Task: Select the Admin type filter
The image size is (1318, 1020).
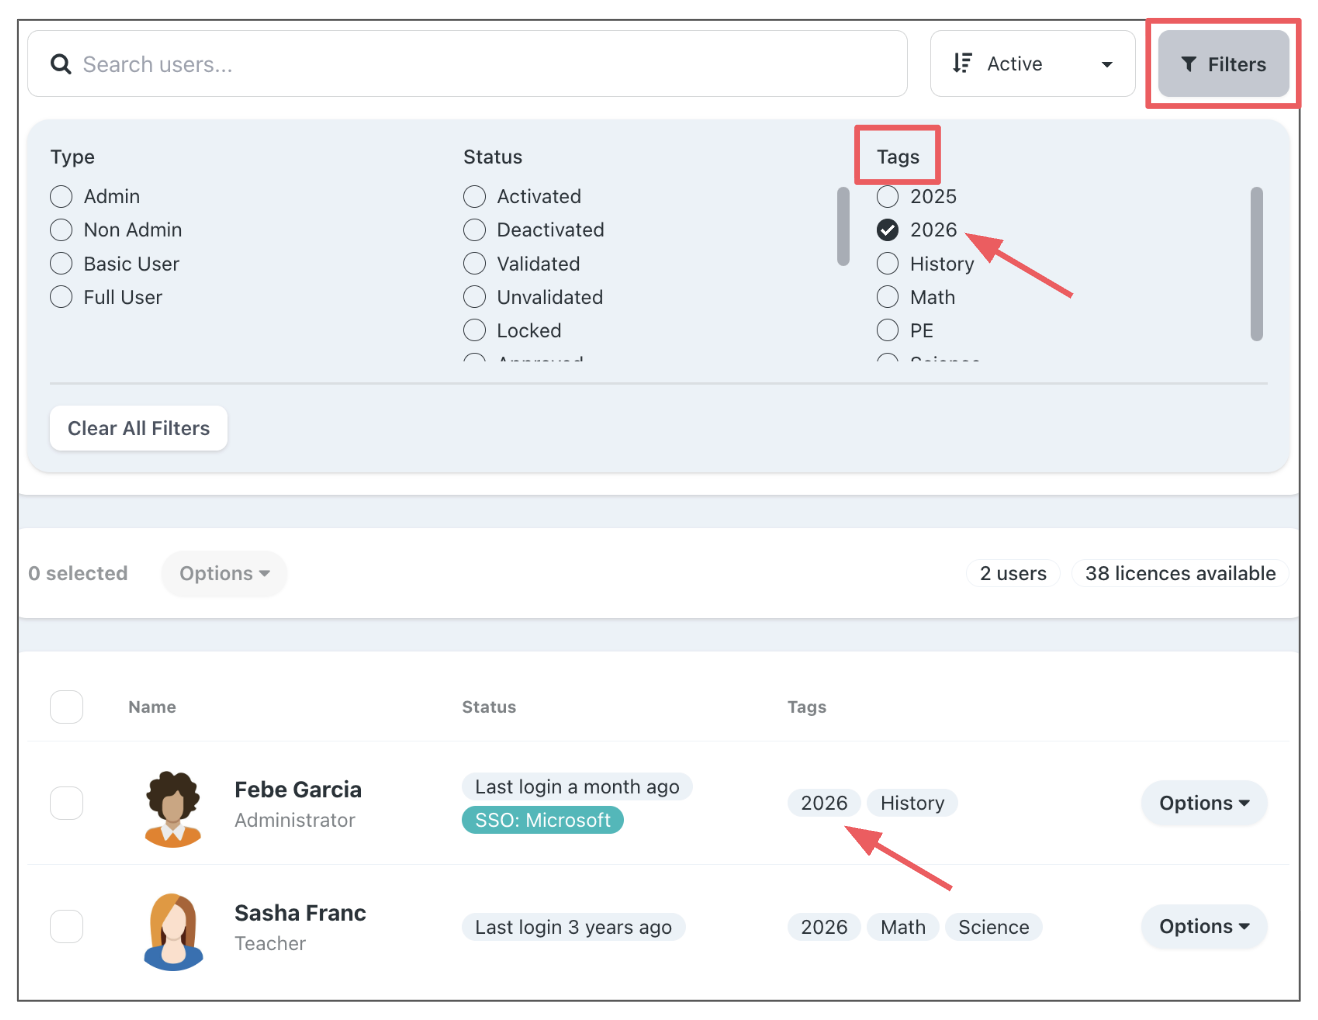Action: (x=62, y=197)
